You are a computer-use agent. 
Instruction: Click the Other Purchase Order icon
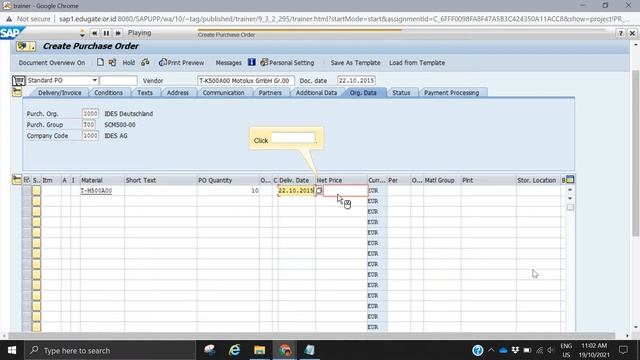click(x=112, y=62)
